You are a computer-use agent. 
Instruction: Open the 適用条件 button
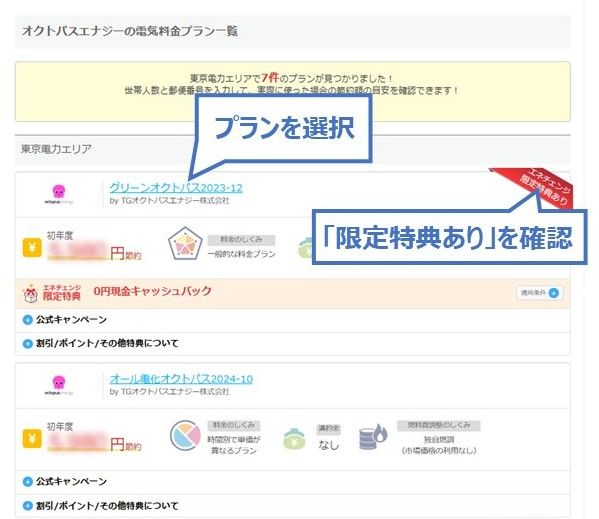tap(539, 293)
